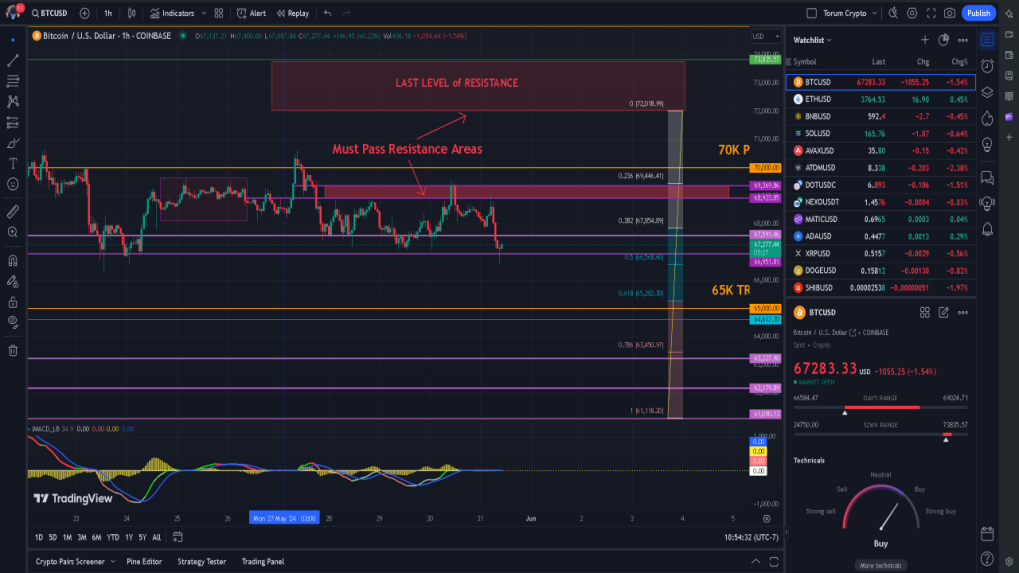
Task: Open BTCUSD details layout grid icon
Action: pos(925,312)
